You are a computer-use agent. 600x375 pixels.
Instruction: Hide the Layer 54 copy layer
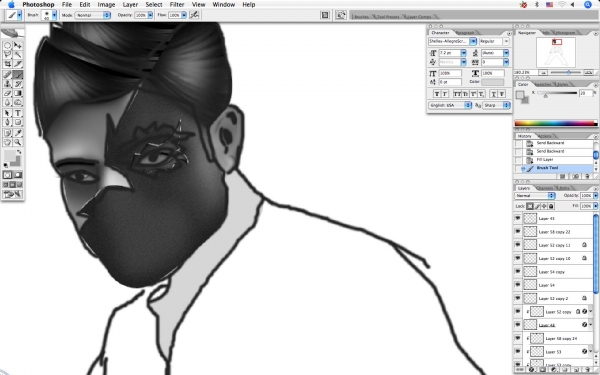pyautogui.click(x=518, y=272)
